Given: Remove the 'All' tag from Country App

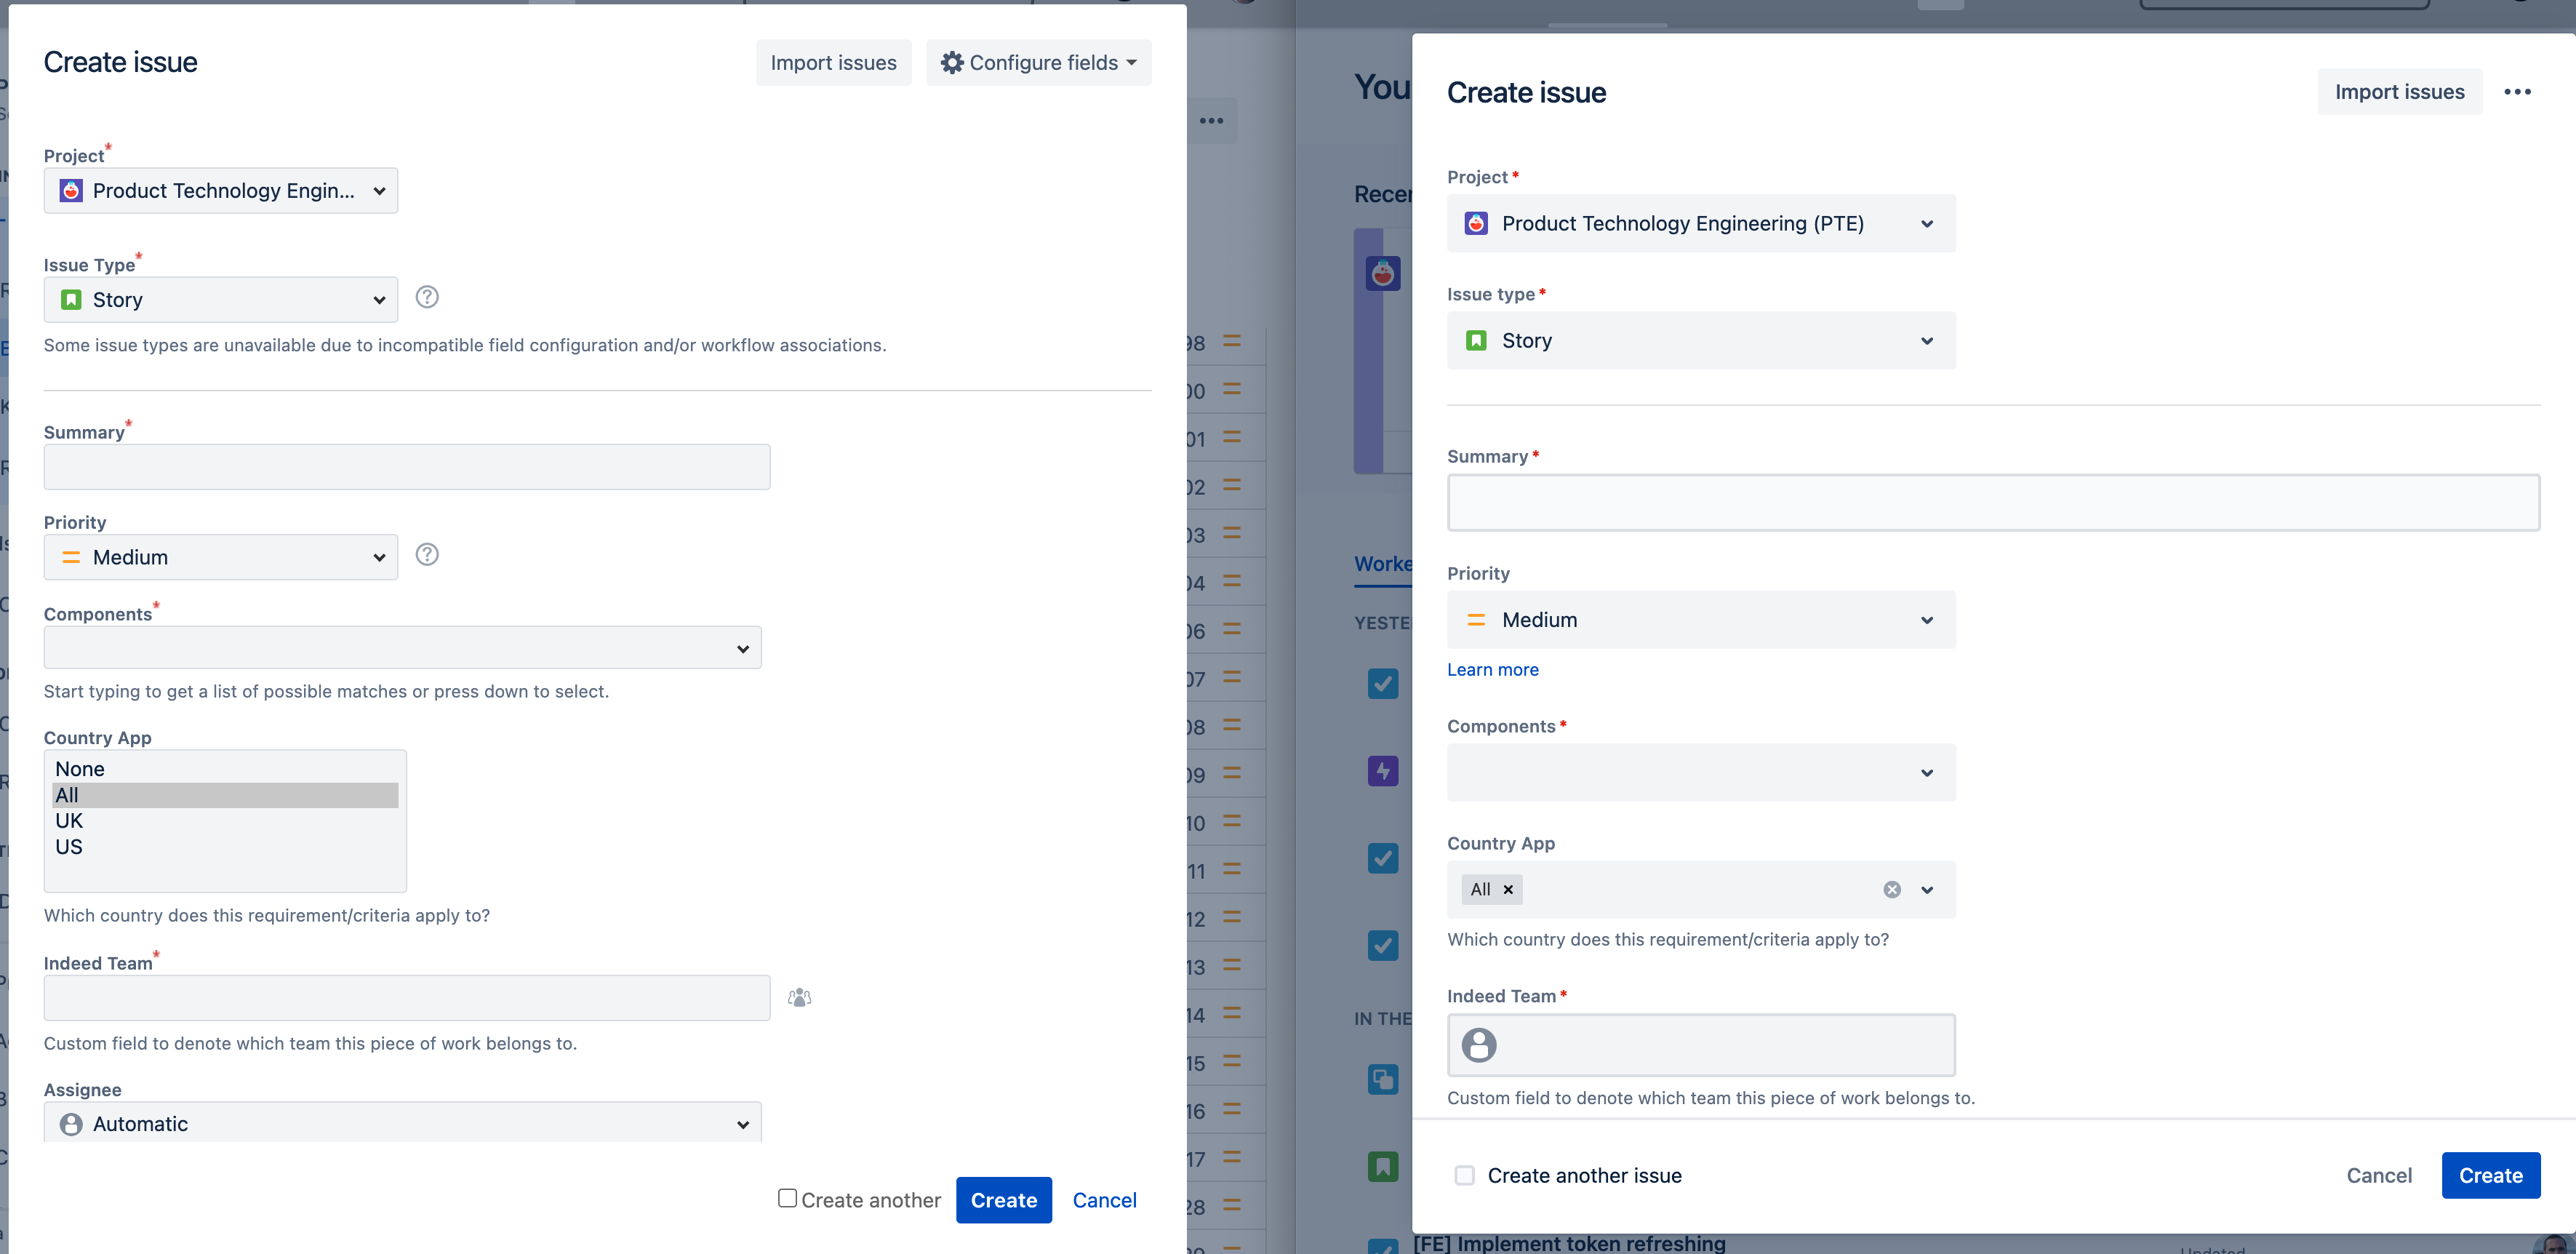Looking at the screenshot, I should coord(1508,889).
